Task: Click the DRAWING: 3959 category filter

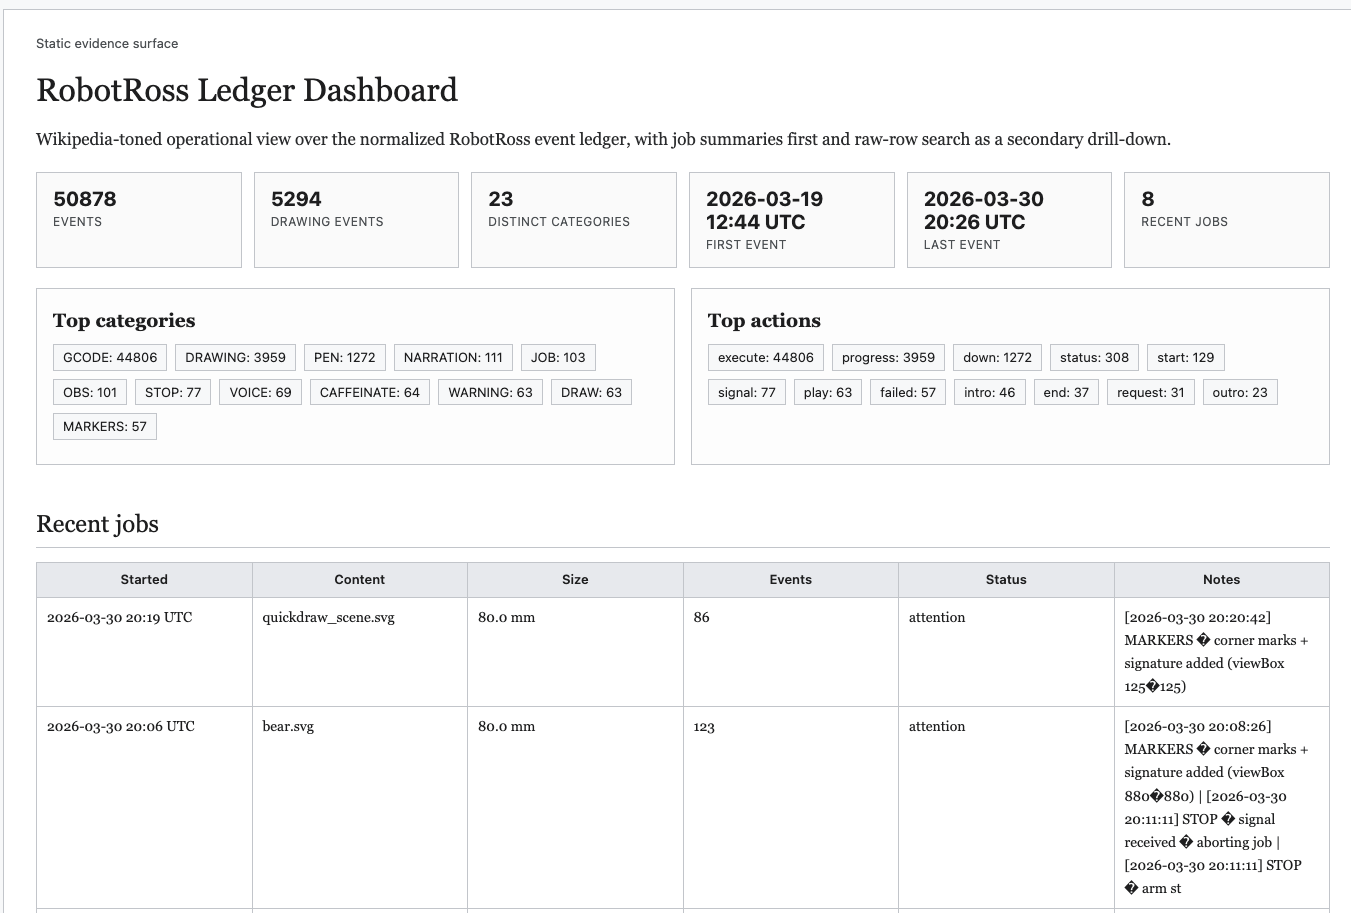Action: 235,357
